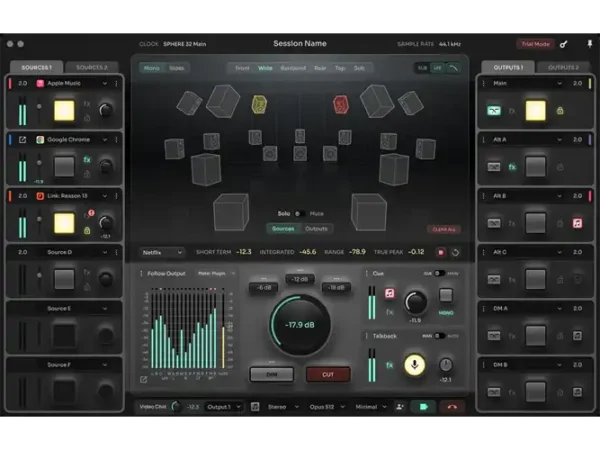The height and width of the screenshot is (450, 600).
Task: Toggle the Alt A output select pad
Action: (x=535, y=167)
